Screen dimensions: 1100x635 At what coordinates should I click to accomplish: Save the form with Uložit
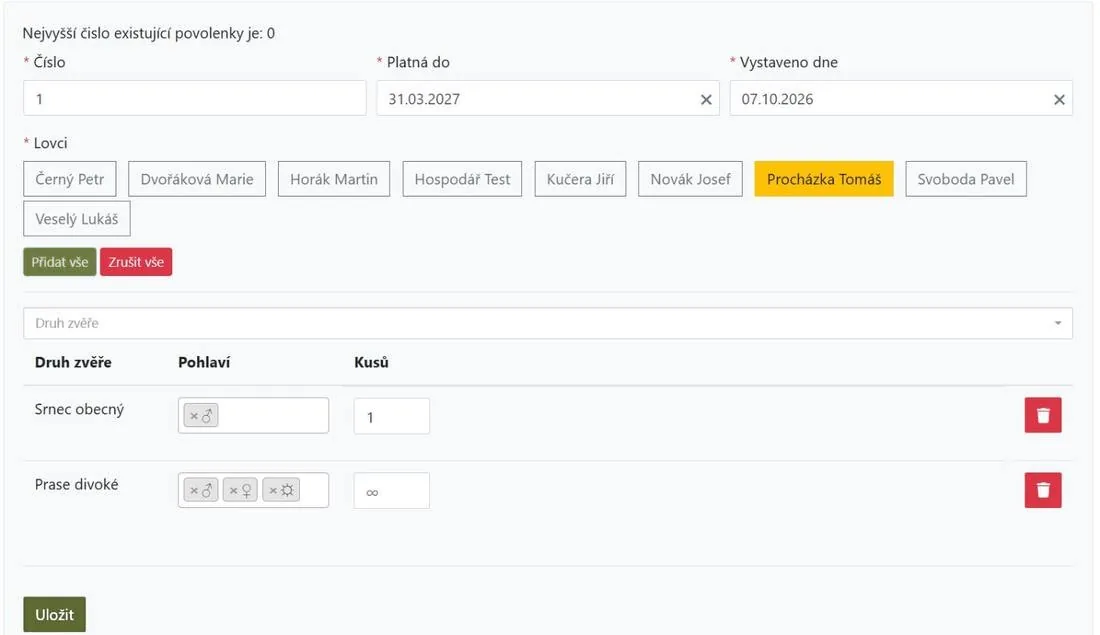point(55,615)
